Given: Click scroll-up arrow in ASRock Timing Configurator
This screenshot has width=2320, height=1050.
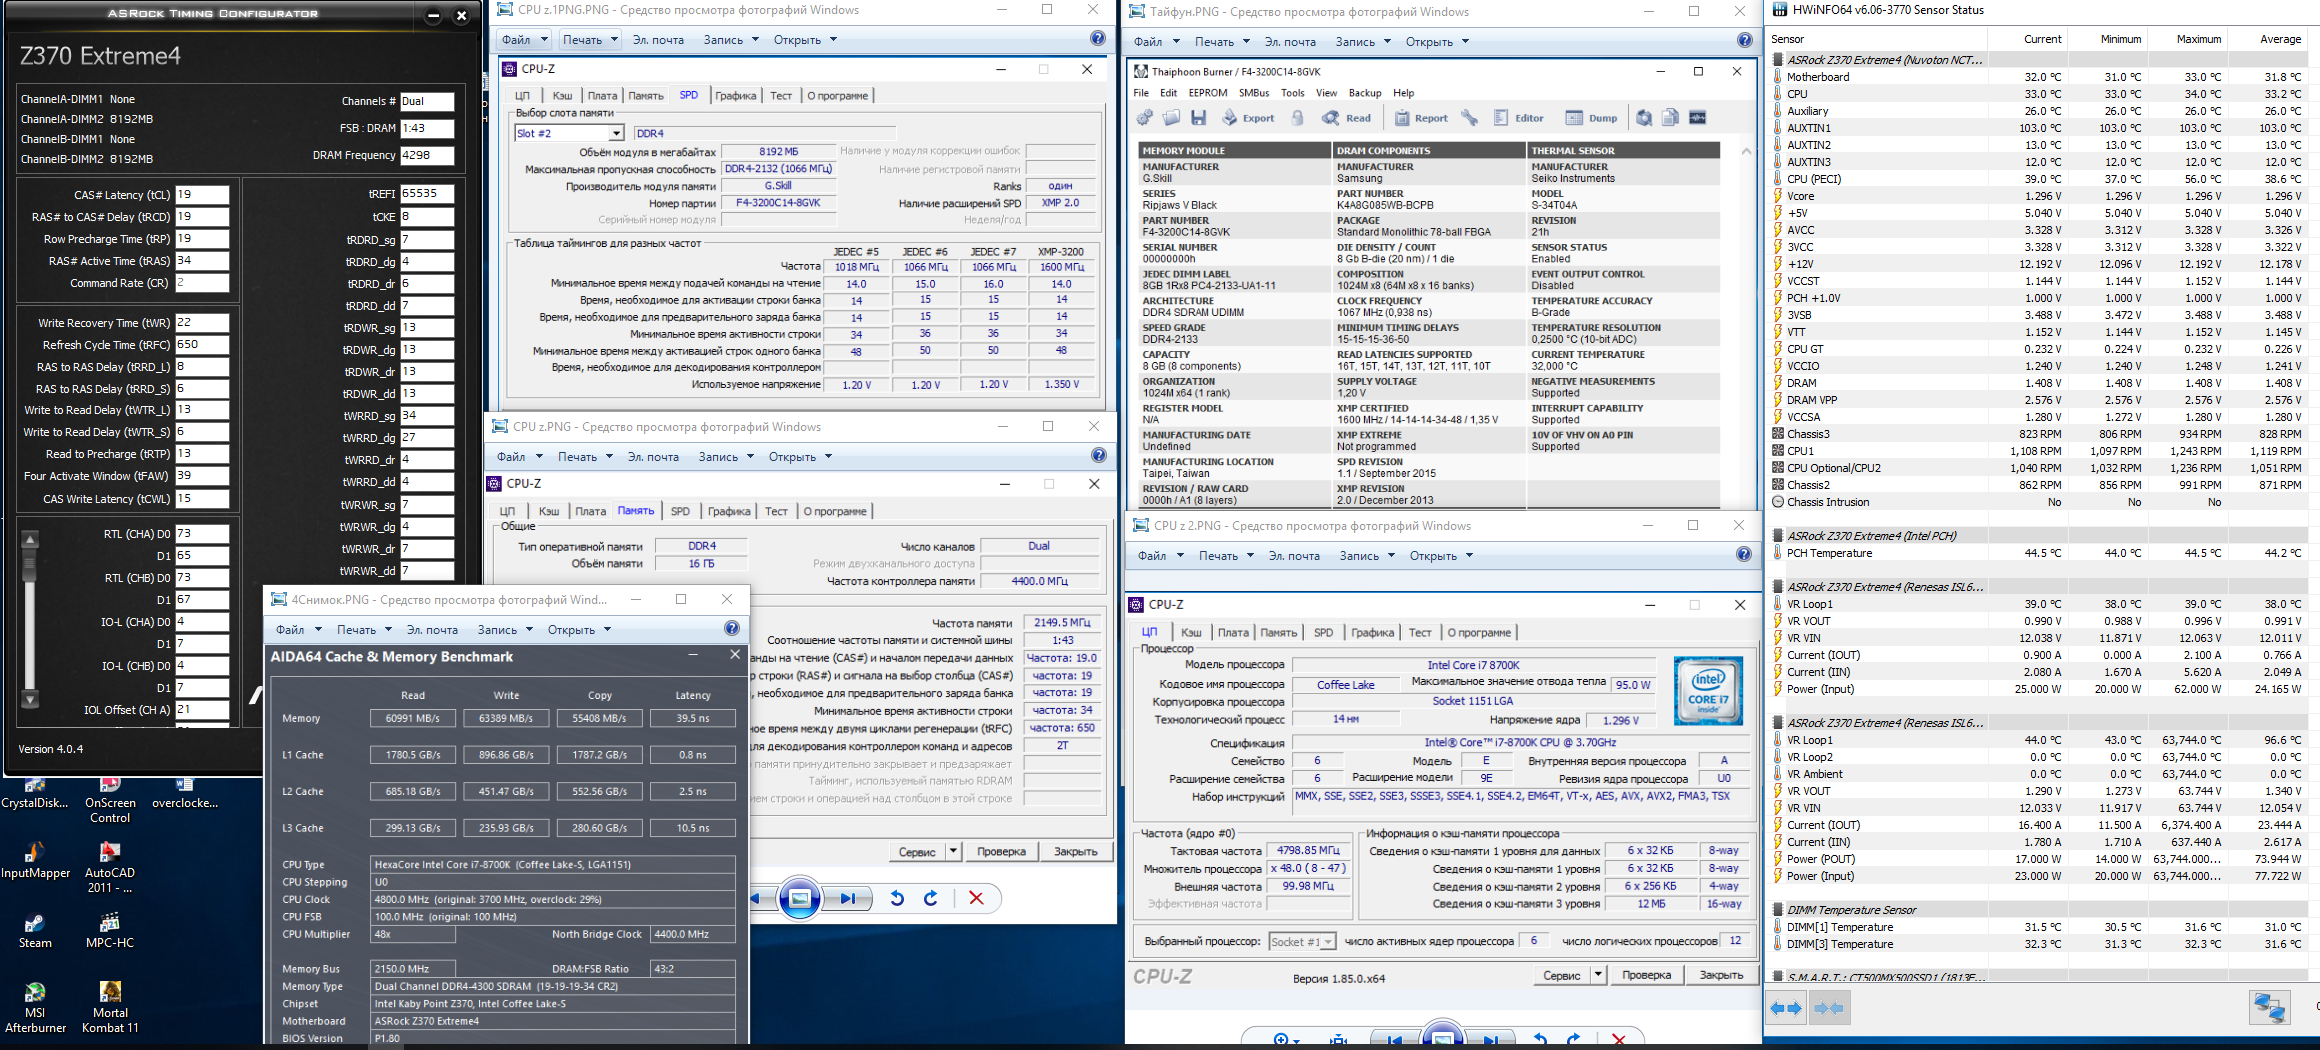Looking at the screenshot, I should point(30,540).
